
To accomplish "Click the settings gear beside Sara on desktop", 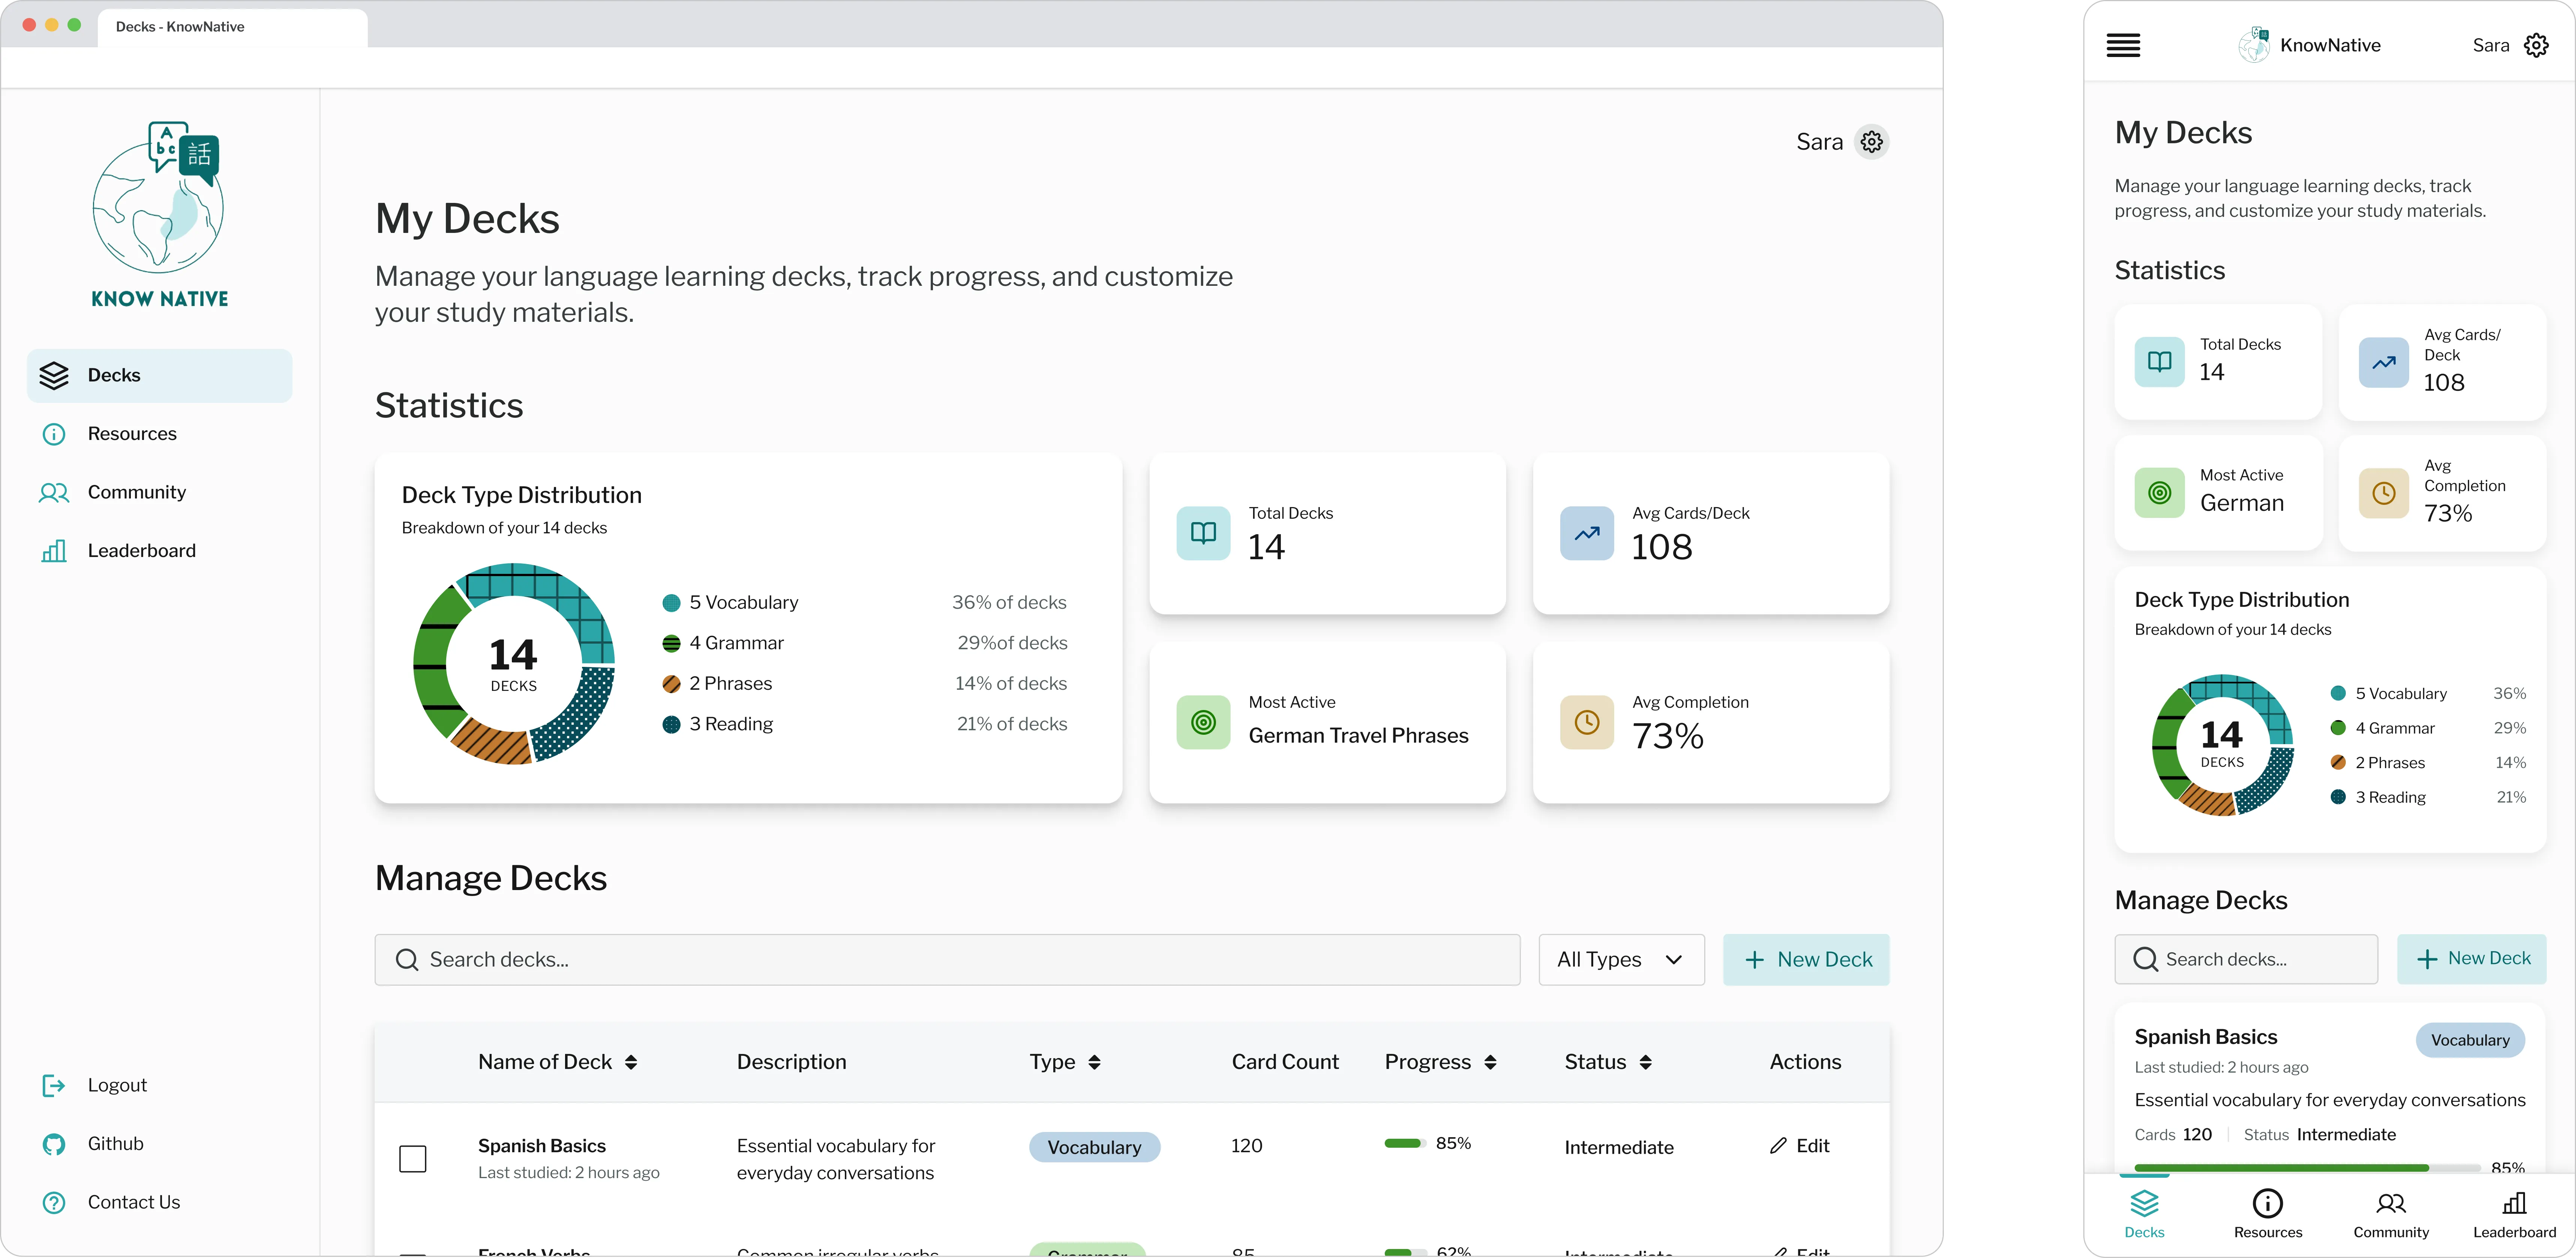I will point(1871,142).
